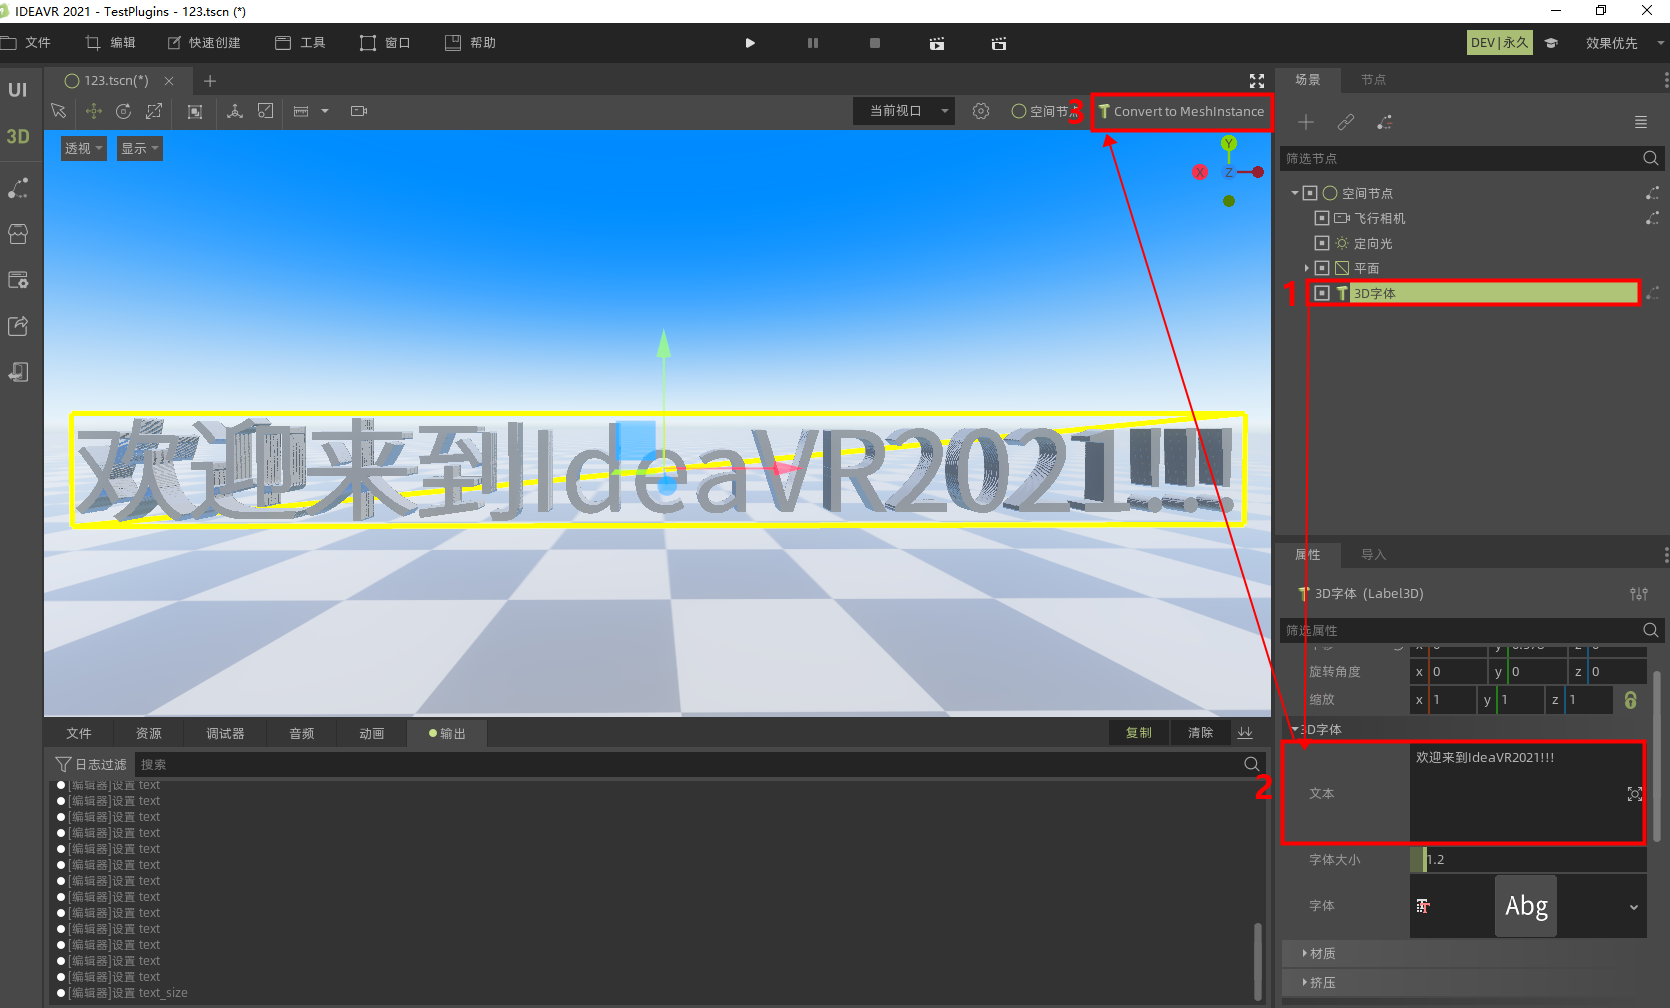Open the 透视 perspective dropdown
This screenshot has height=1008, width=1670.
[x=84, y=148]
